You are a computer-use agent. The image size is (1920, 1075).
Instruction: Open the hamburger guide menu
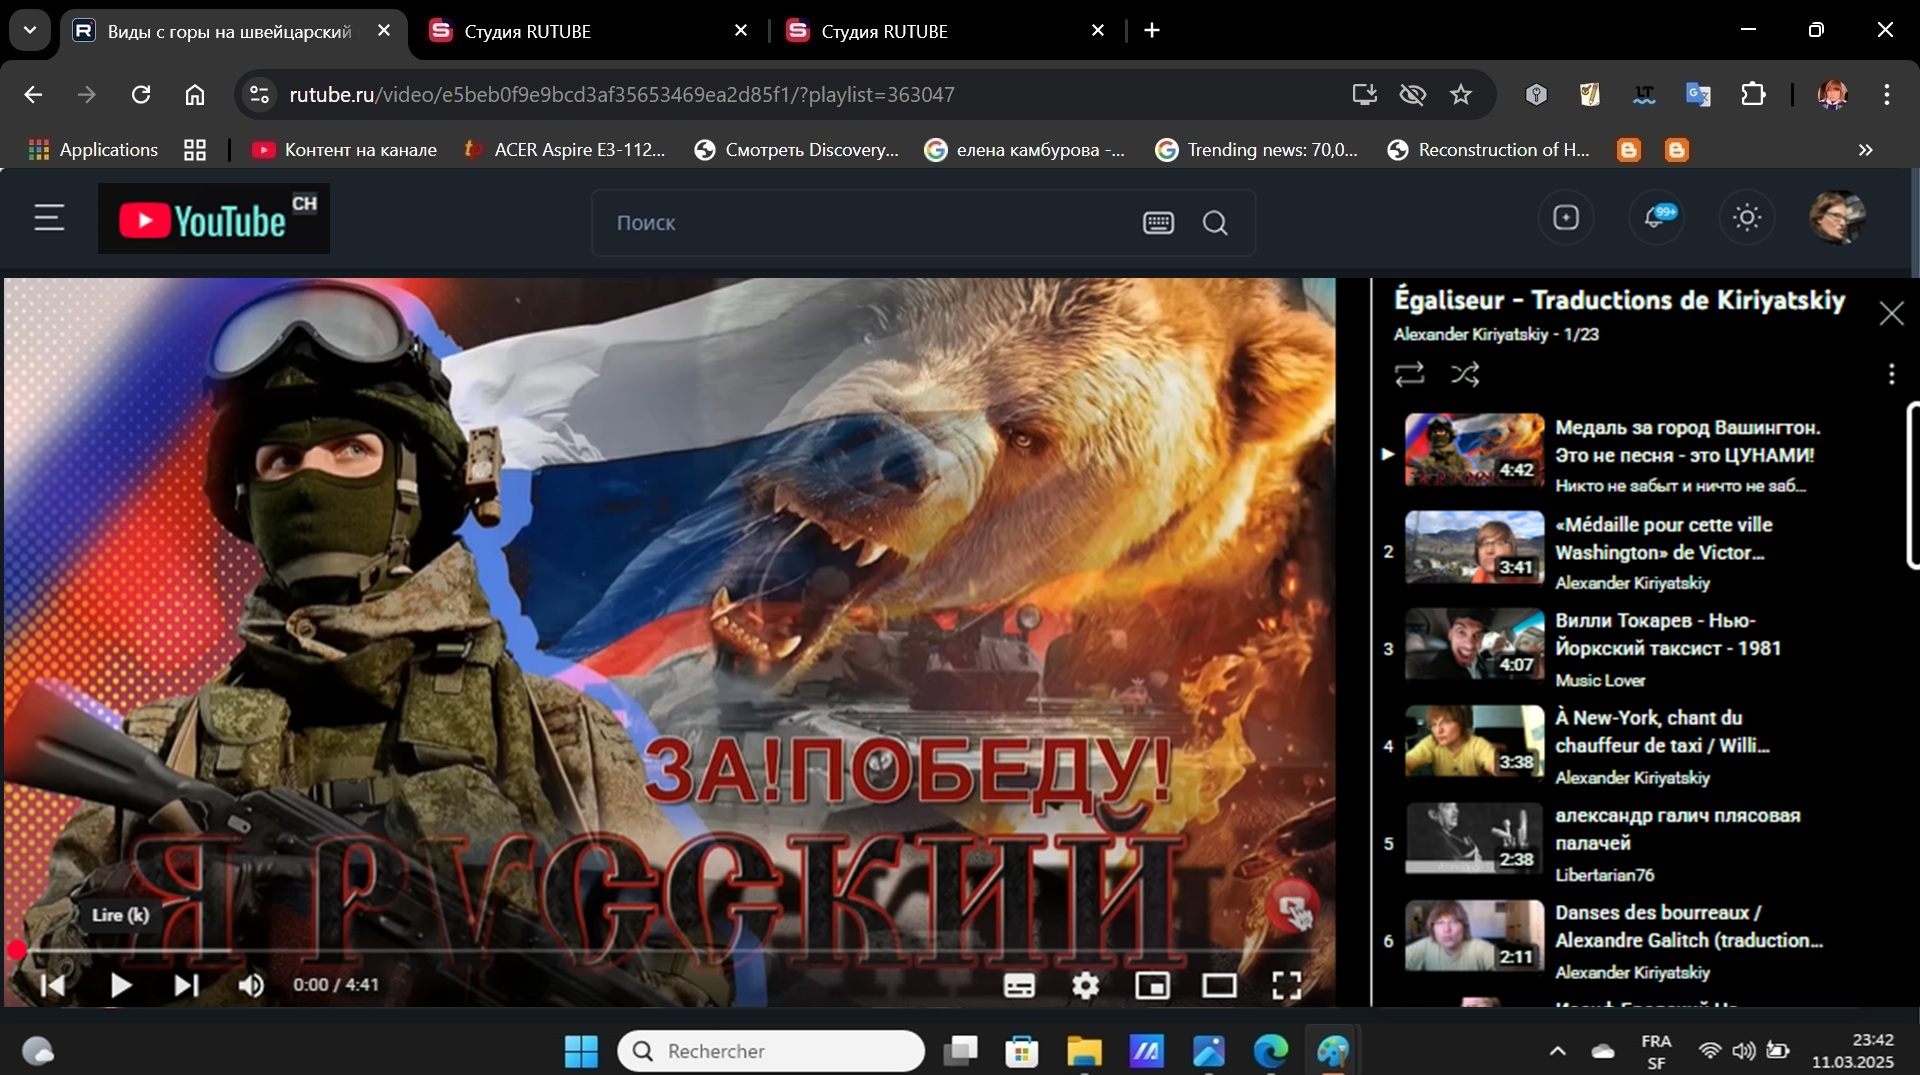point(49,218)
